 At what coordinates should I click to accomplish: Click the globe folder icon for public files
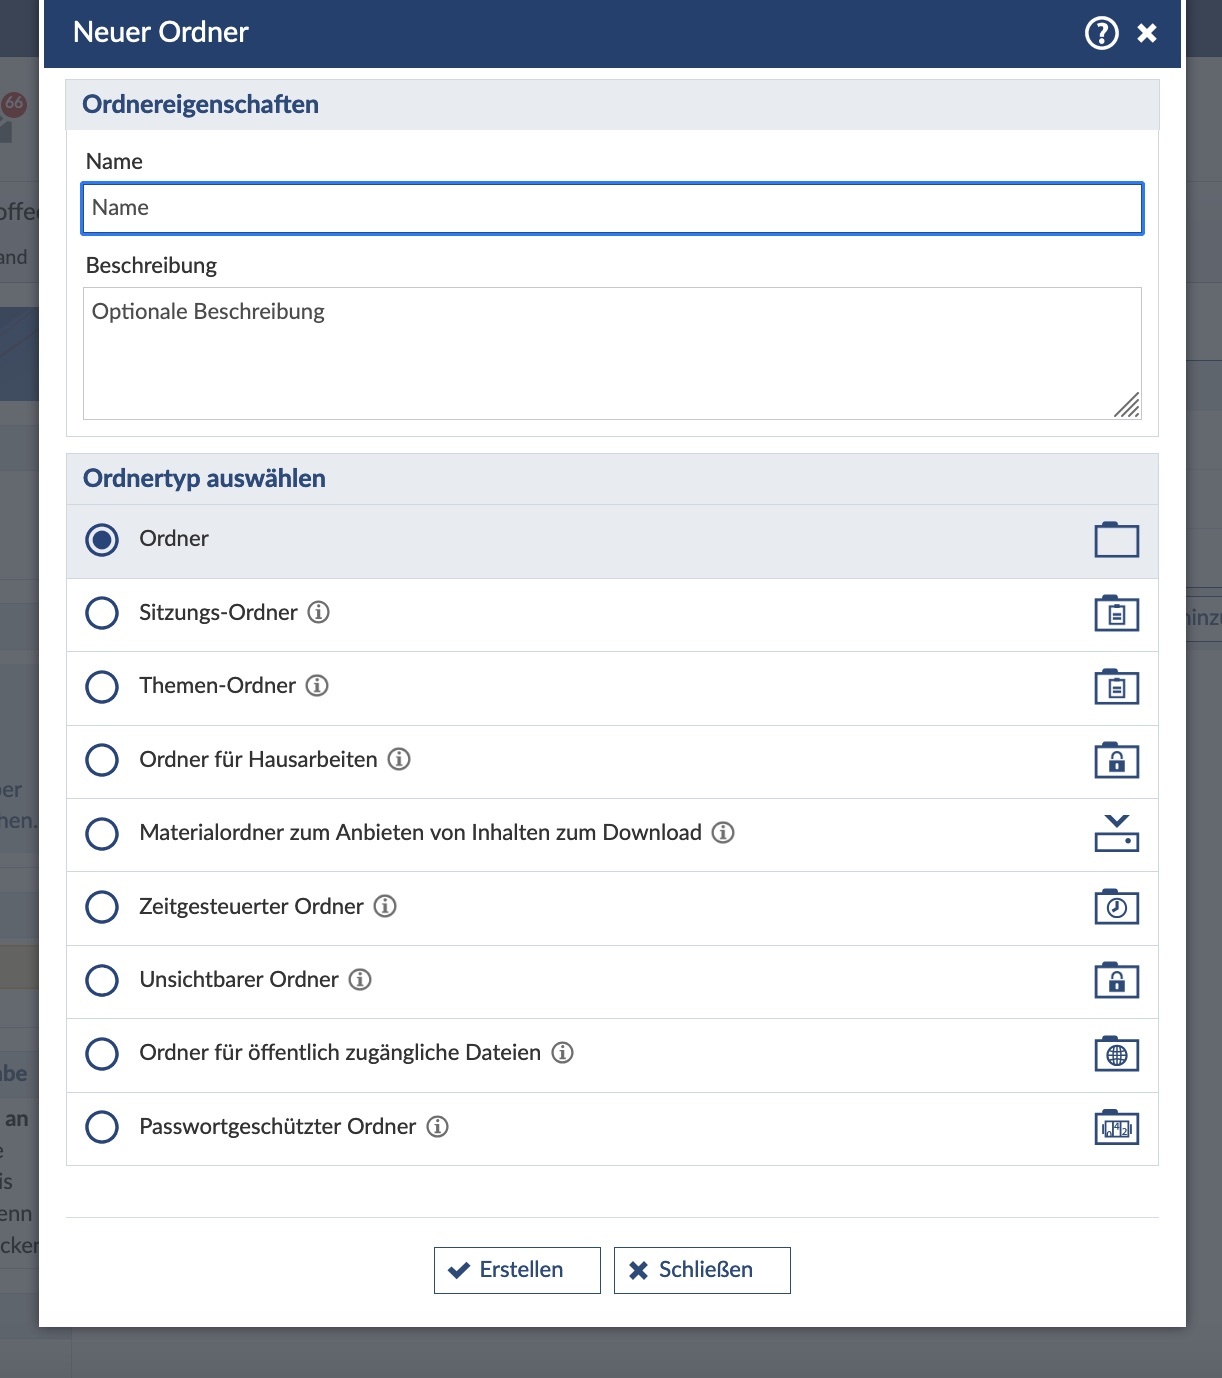click(x=1116, y=1053)
